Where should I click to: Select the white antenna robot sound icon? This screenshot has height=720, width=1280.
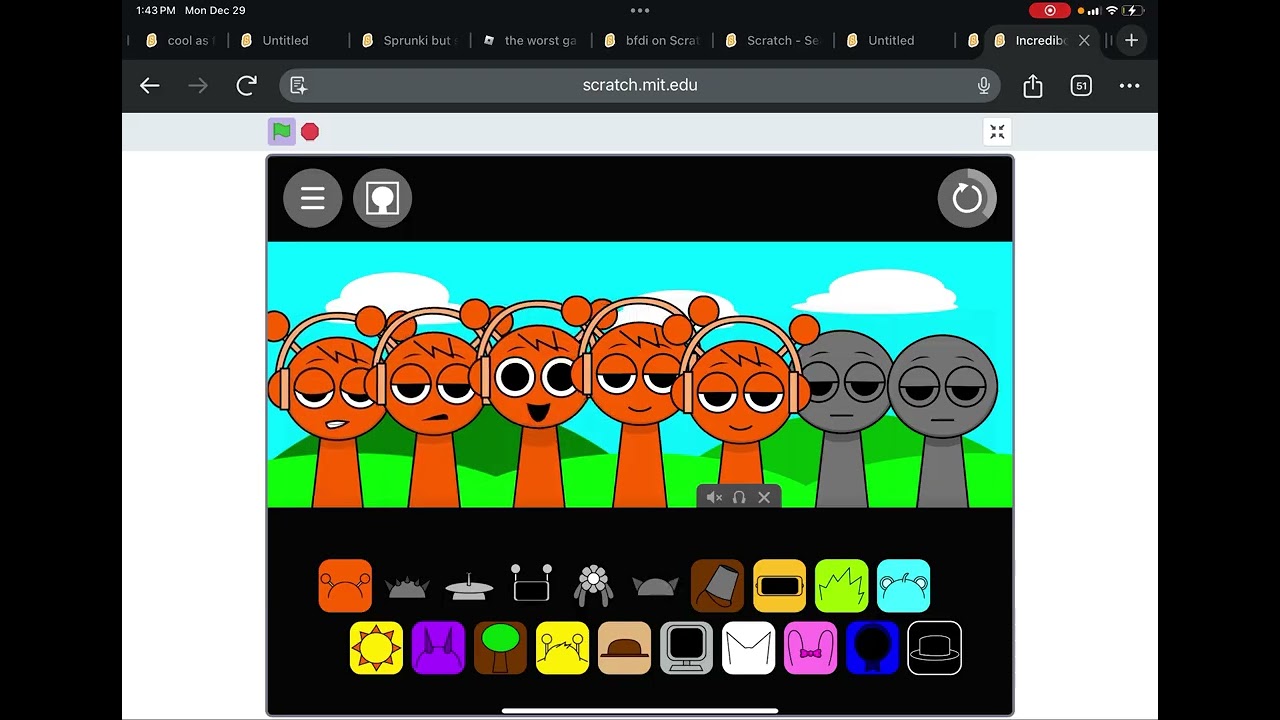[x=531, y=583]
